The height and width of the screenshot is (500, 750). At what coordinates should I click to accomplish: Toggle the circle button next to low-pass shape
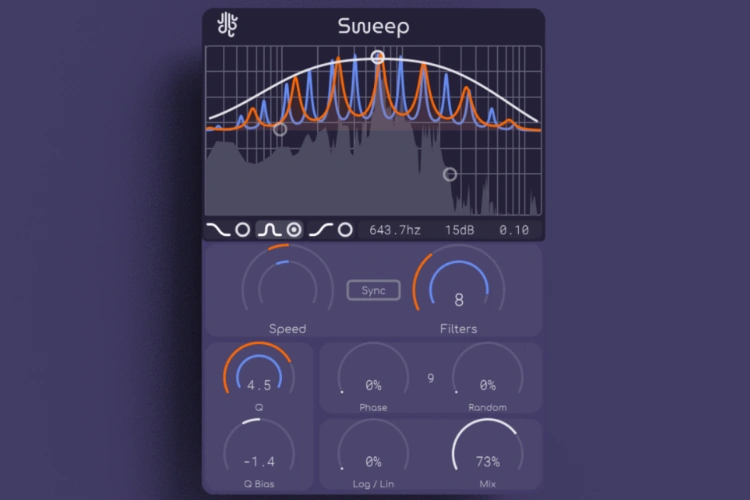tap(243, 230)
